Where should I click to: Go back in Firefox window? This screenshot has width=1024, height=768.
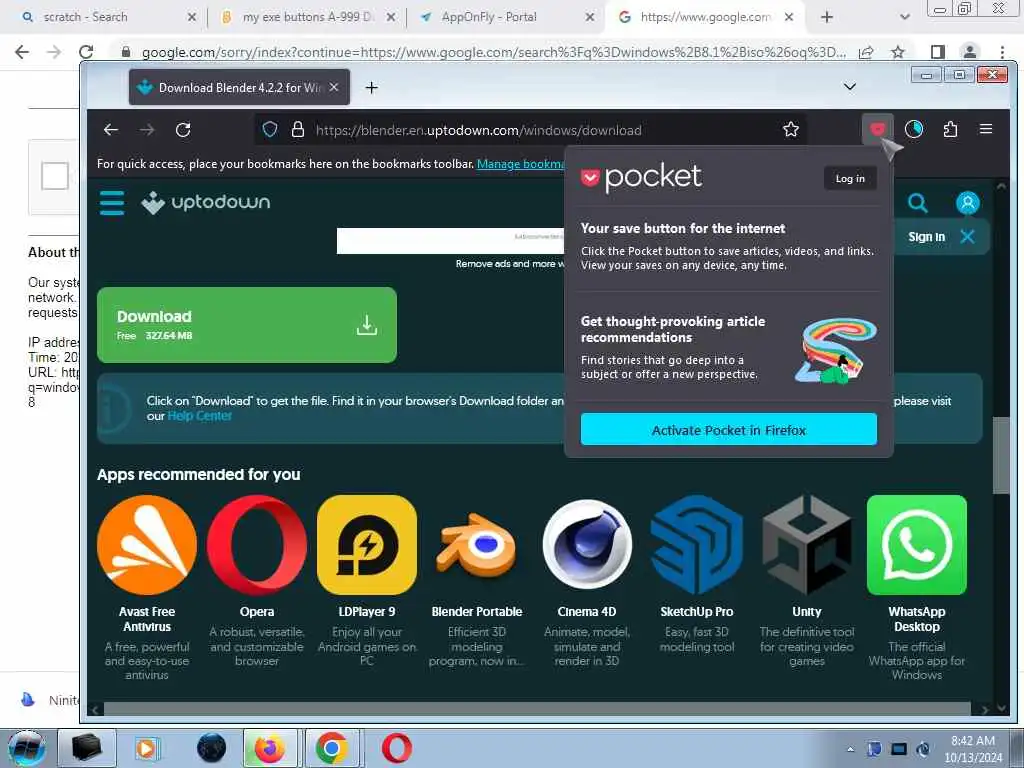(111, 129)
